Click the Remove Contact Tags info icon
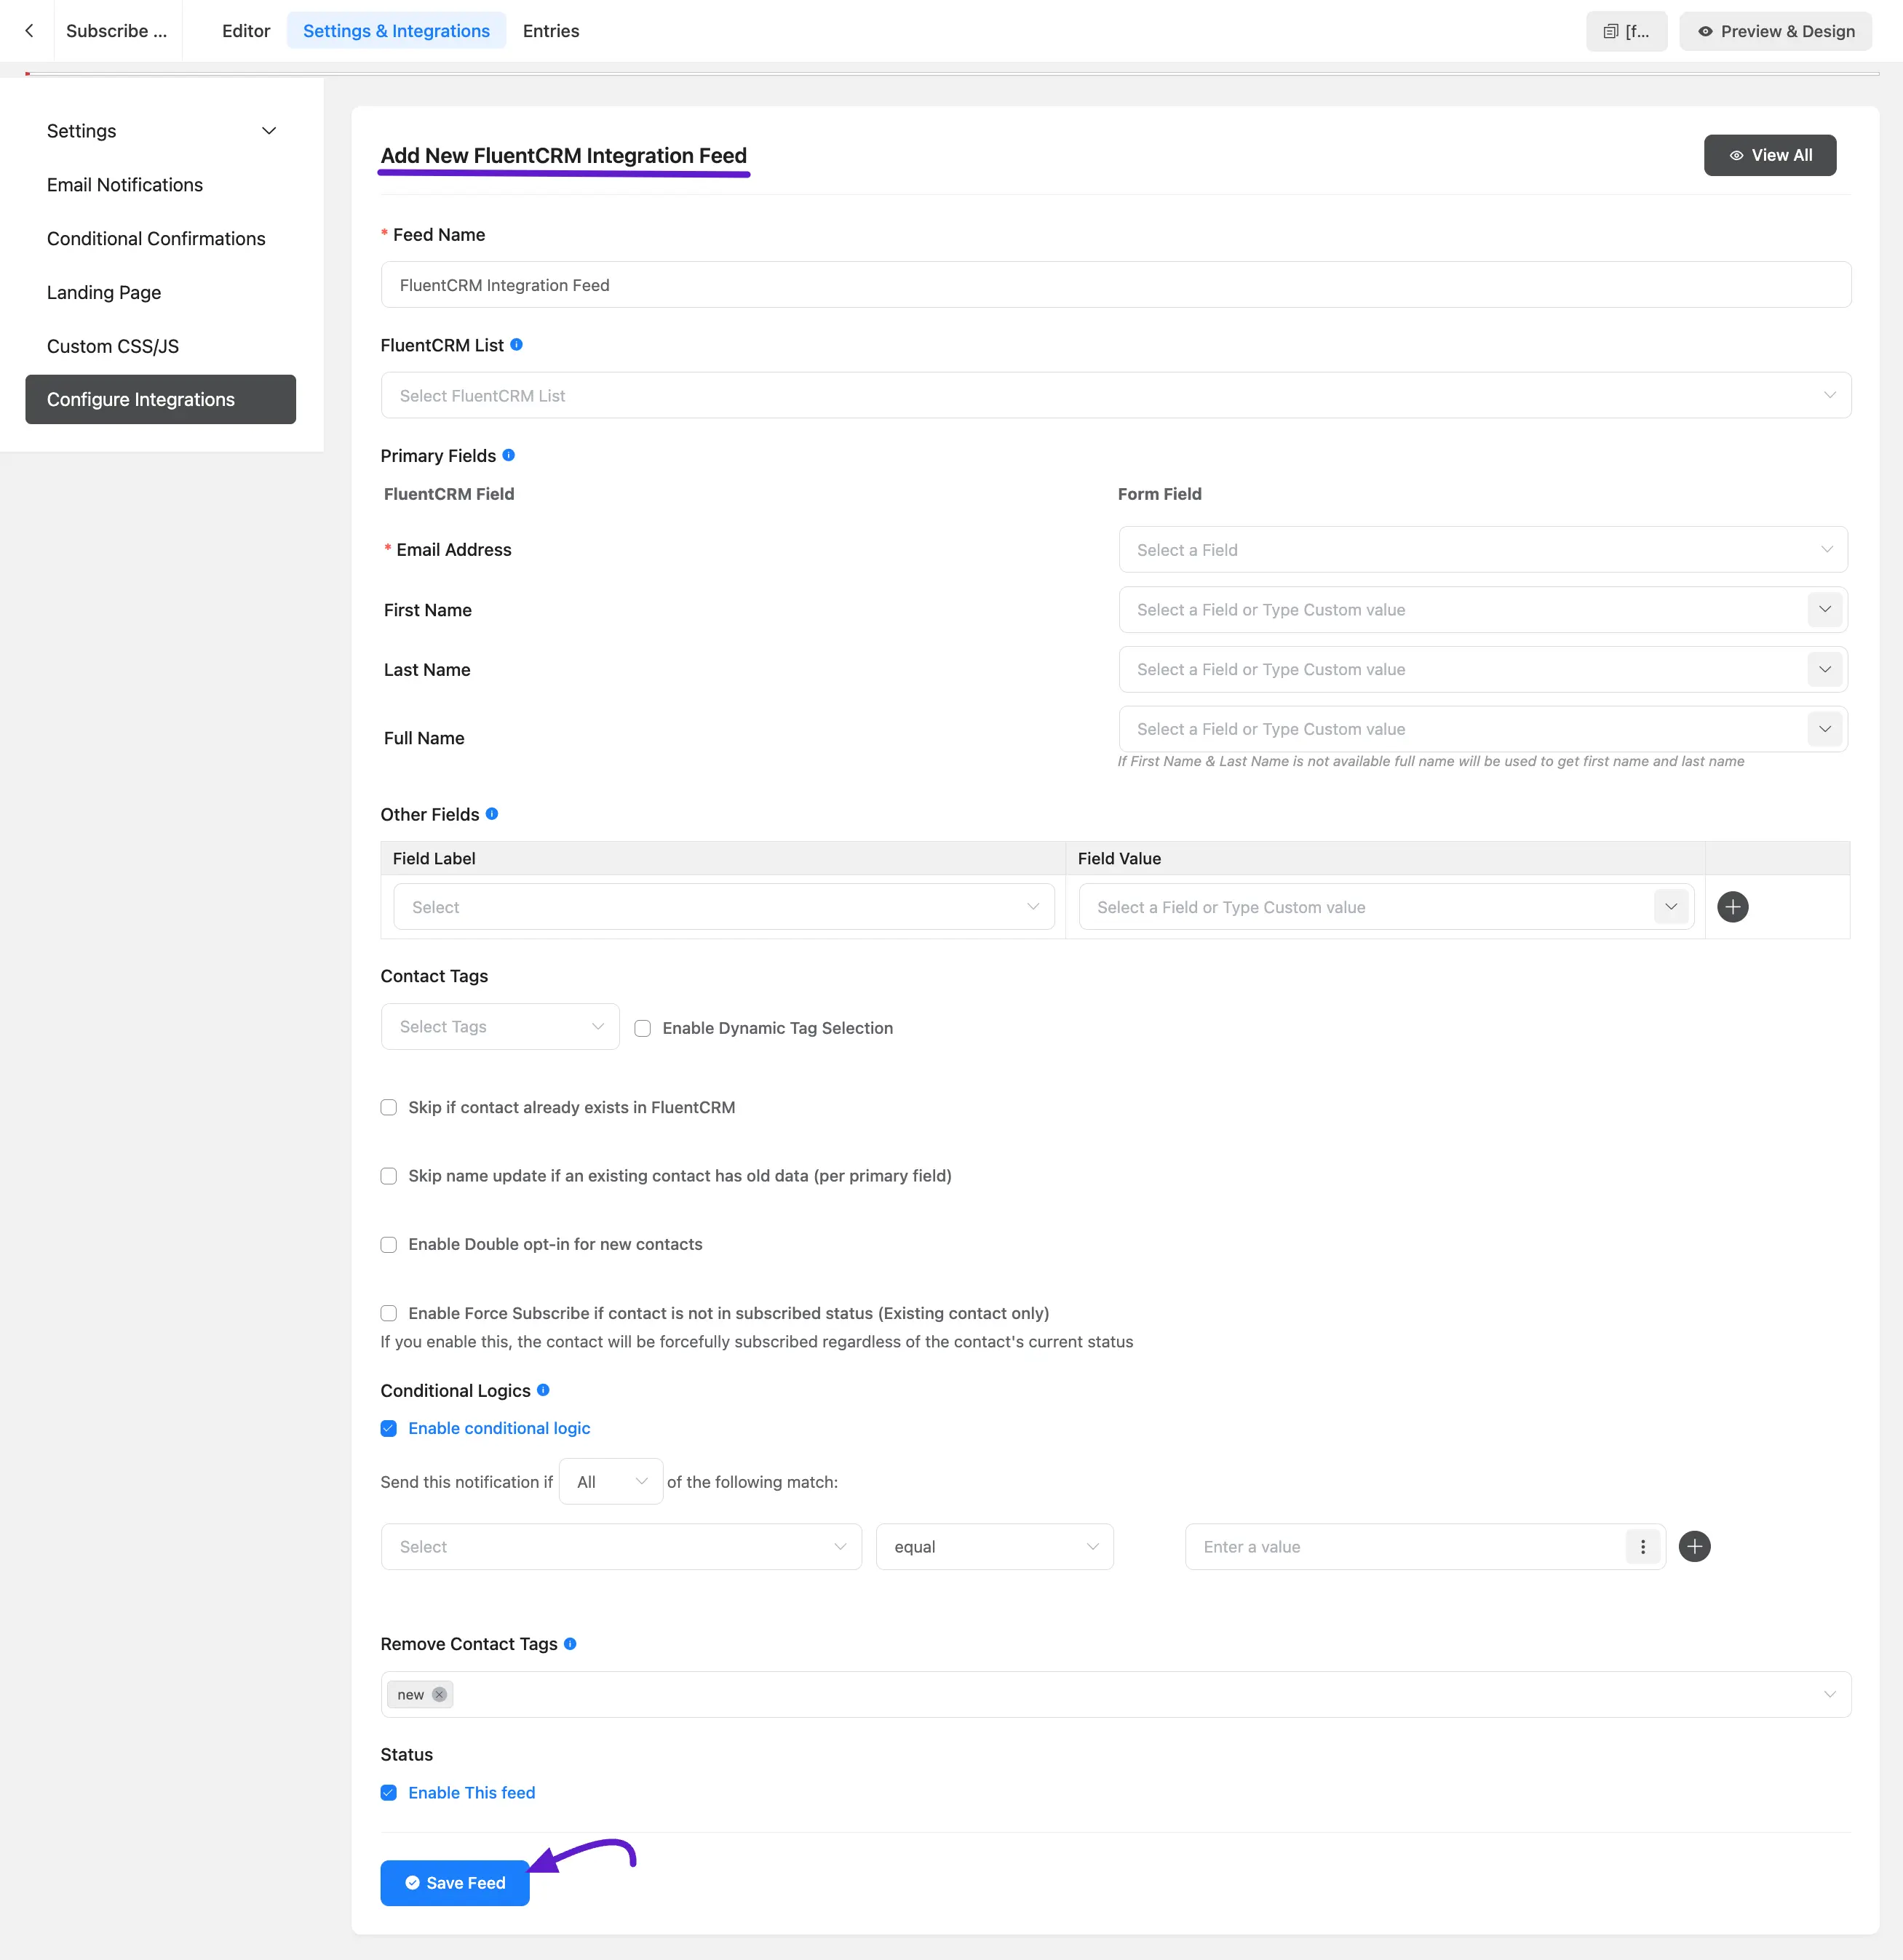 click(x=570, y=1644)
